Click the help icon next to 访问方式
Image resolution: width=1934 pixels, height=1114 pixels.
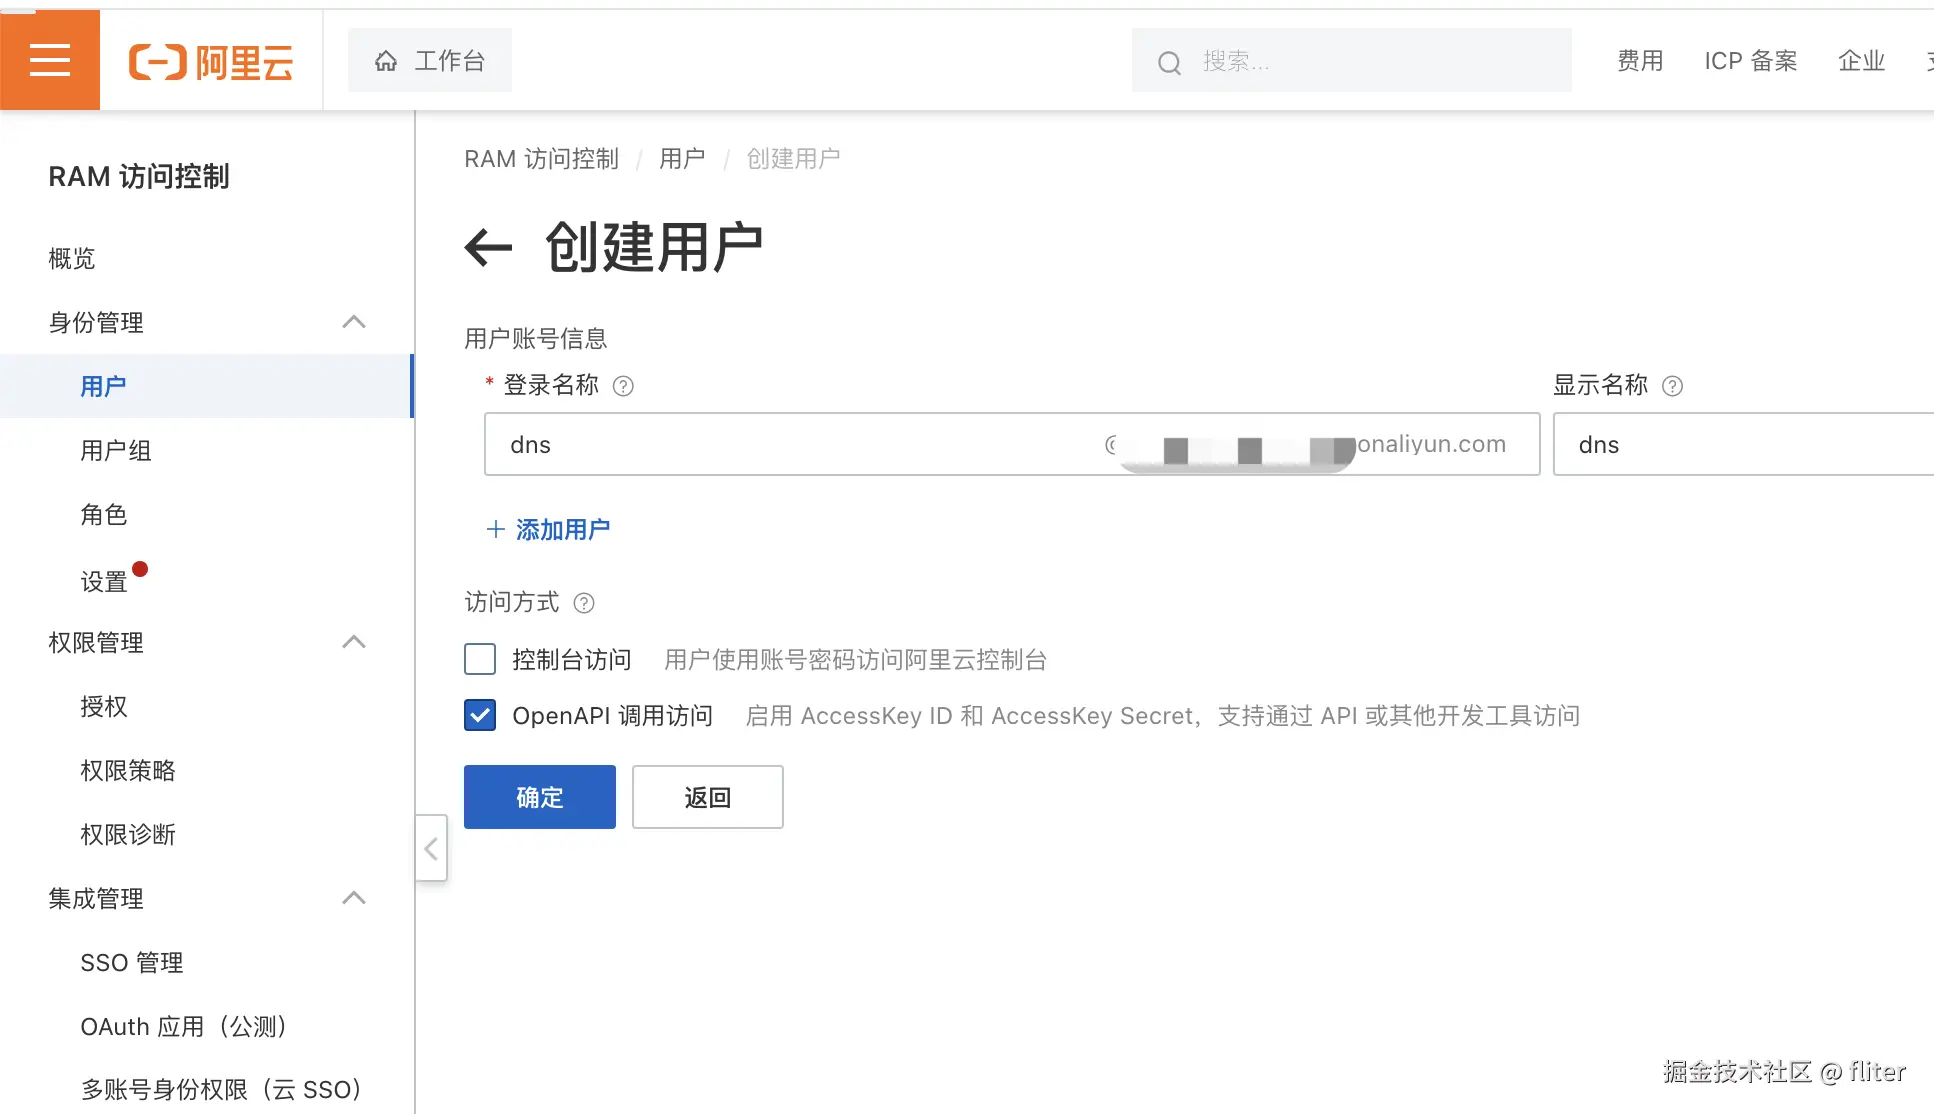pos(584,603)
